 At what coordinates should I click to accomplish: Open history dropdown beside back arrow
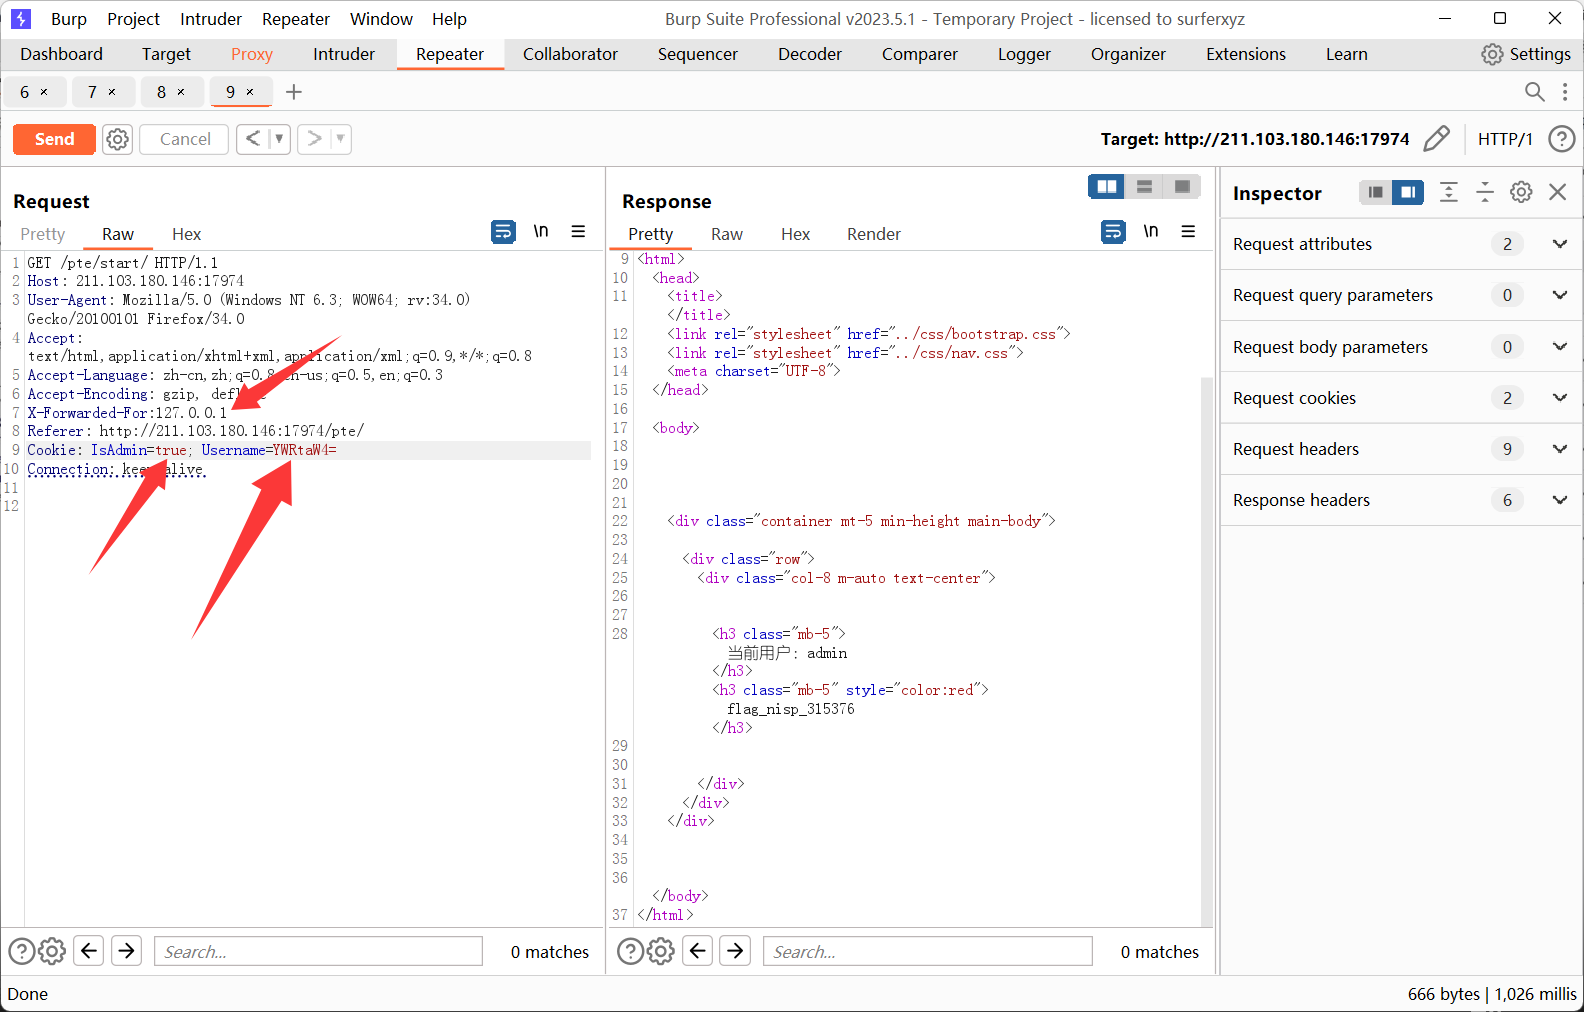279,139
